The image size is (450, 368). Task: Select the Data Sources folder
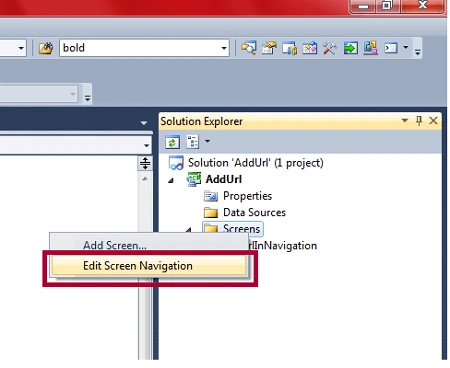(254, 212)
